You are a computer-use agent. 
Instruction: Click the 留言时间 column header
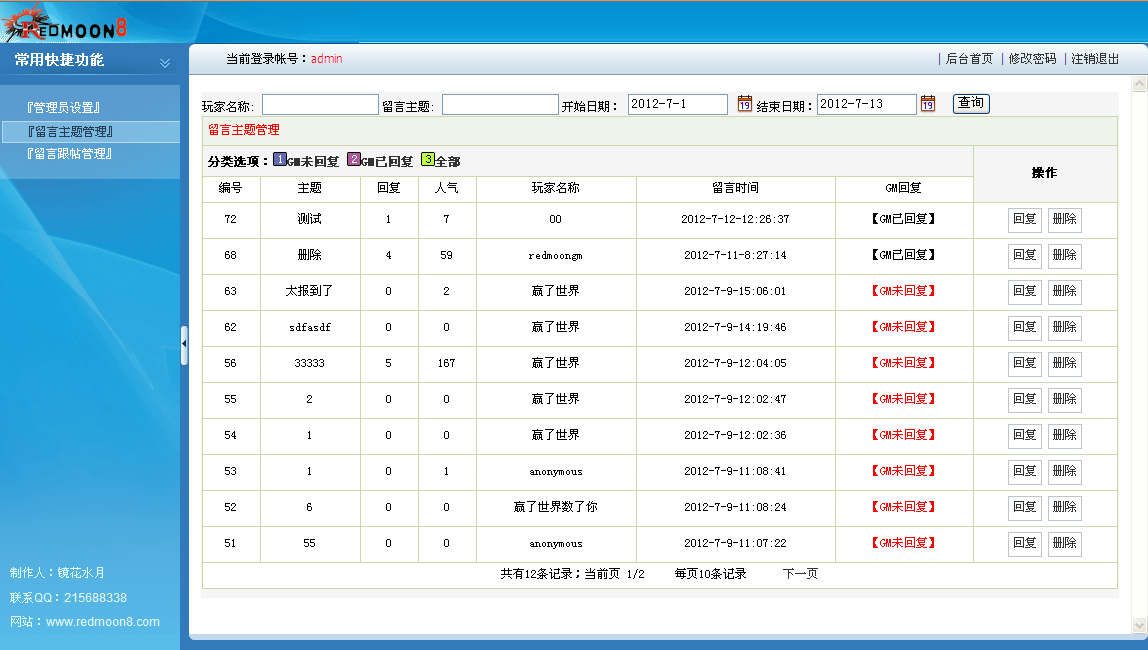point(736,188)
